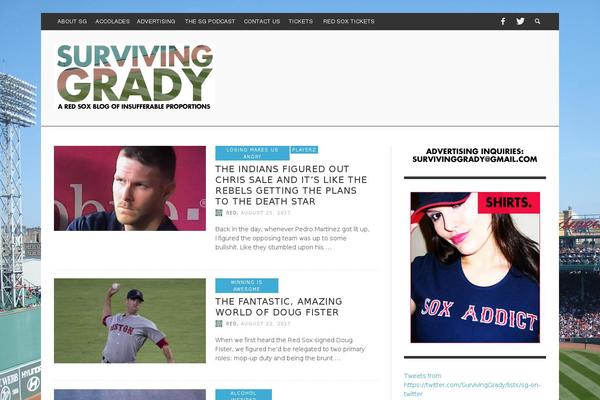Open The Fantastic, Amazing World of Doug Fister headline
This screenshot has width=600, height=400.
[279, 307]
